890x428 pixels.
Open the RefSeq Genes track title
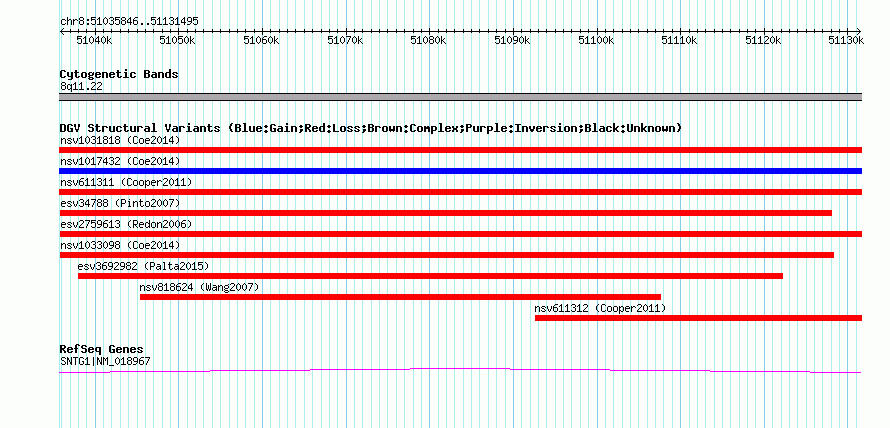(102, 350)
